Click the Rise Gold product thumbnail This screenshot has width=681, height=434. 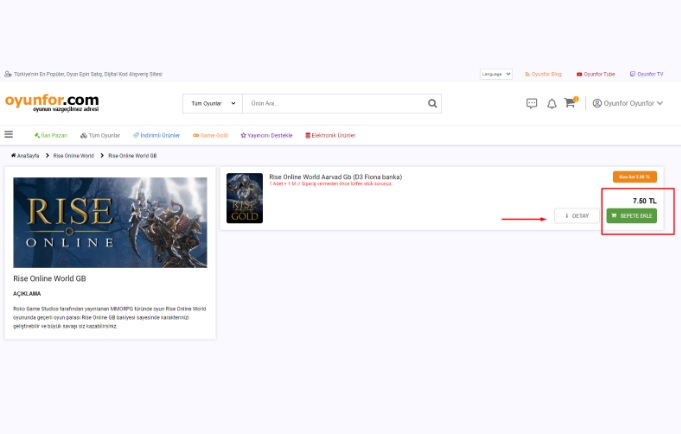[x=244, y=198]
